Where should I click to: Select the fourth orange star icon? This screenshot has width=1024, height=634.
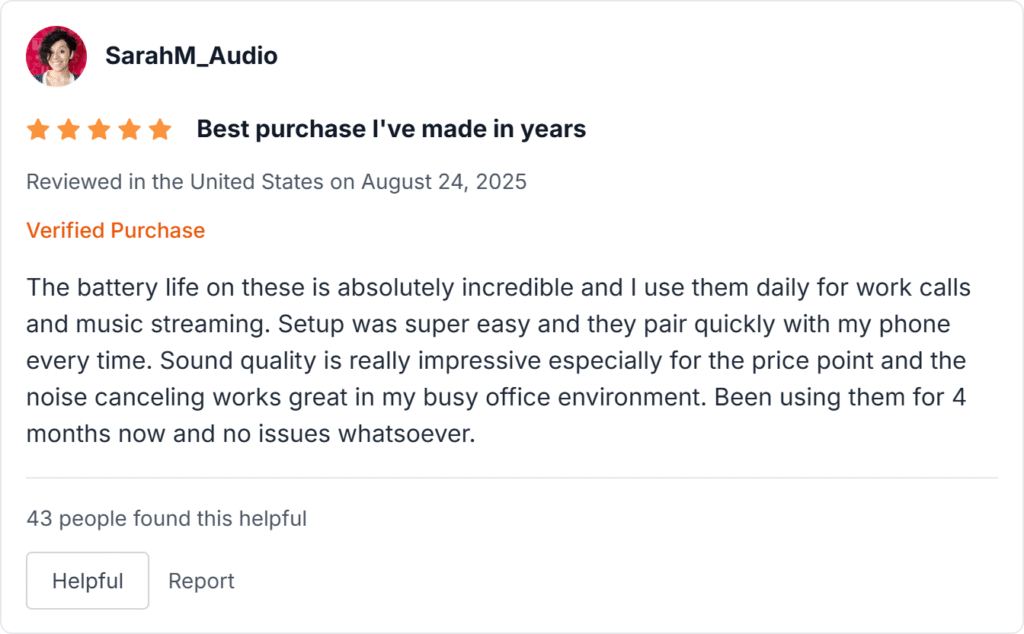[130, 128]
